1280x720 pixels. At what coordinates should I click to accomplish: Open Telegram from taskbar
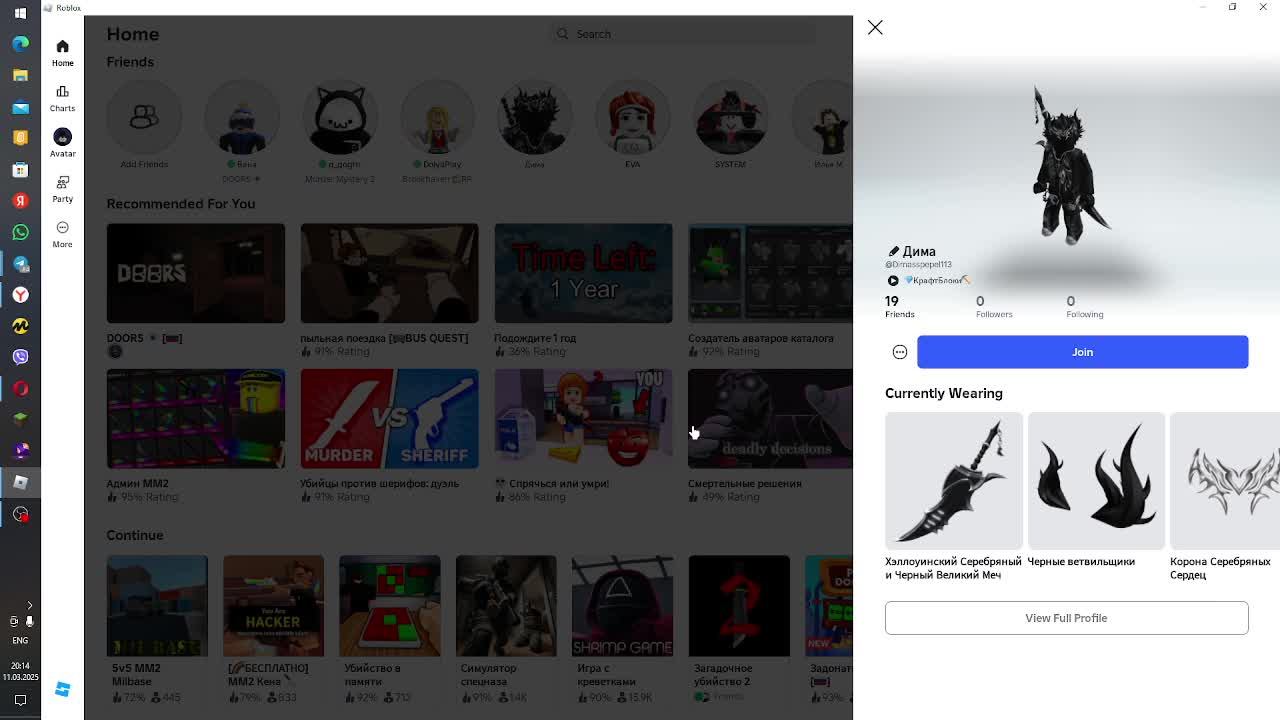coord(20,264)
